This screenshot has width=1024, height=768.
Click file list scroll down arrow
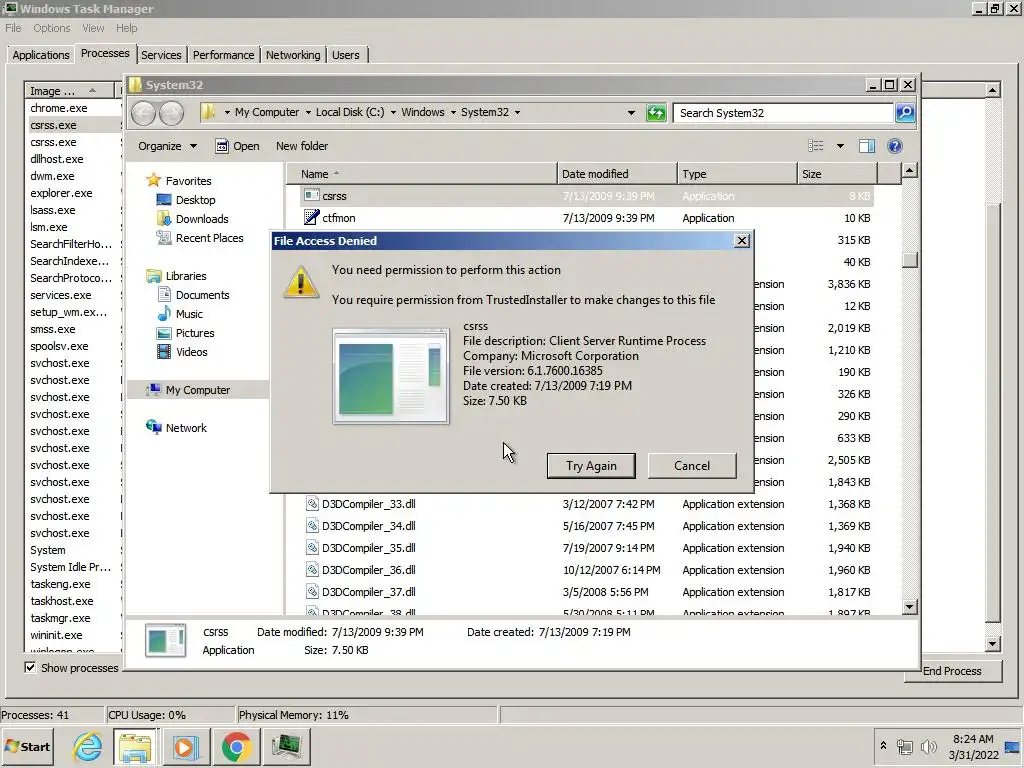click(910, 607)
